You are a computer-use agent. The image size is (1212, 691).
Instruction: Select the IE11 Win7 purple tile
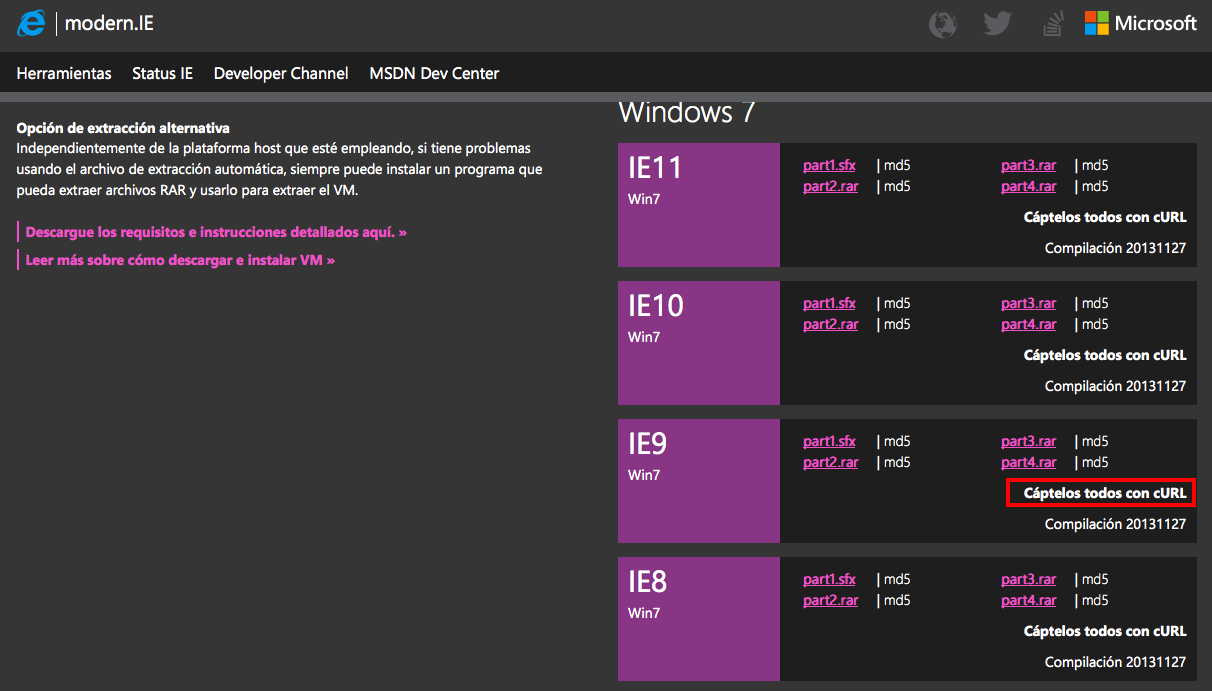pos(699,205)
